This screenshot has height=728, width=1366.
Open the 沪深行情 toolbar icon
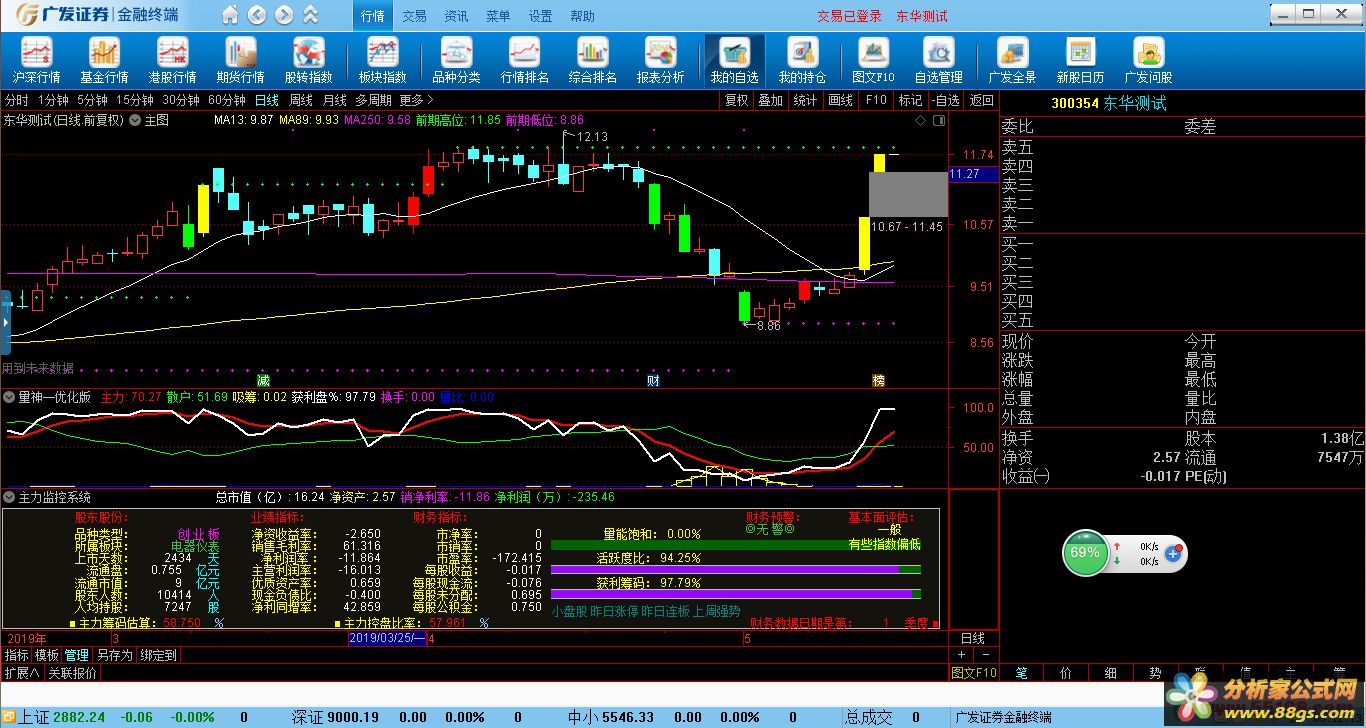coord(36,60)
